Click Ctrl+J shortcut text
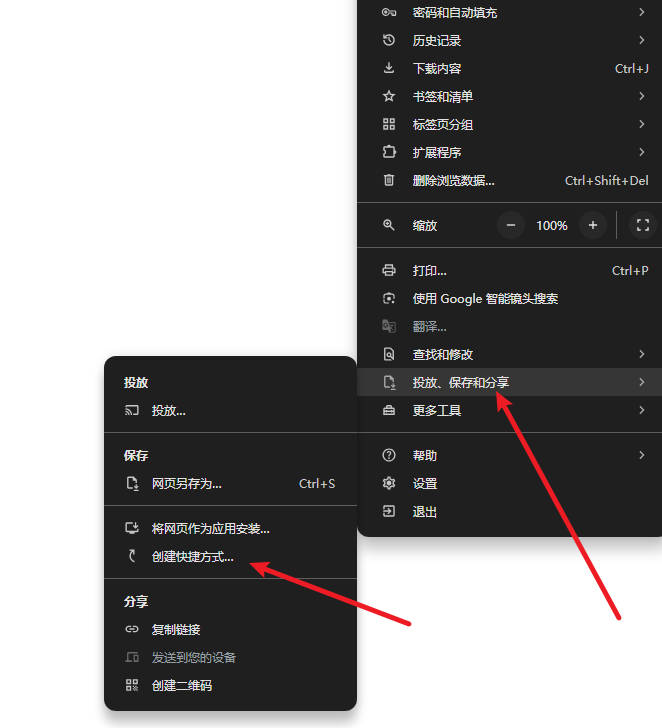The image size is (662, 728). coord(631,69)
